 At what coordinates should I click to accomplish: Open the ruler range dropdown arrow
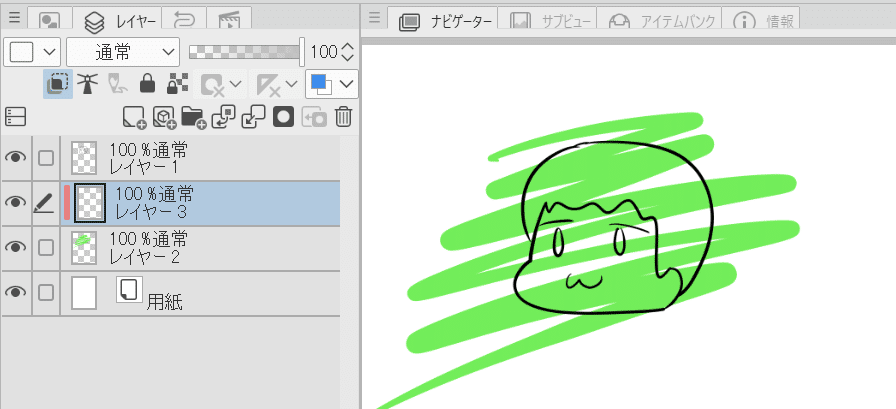point(291,85)
